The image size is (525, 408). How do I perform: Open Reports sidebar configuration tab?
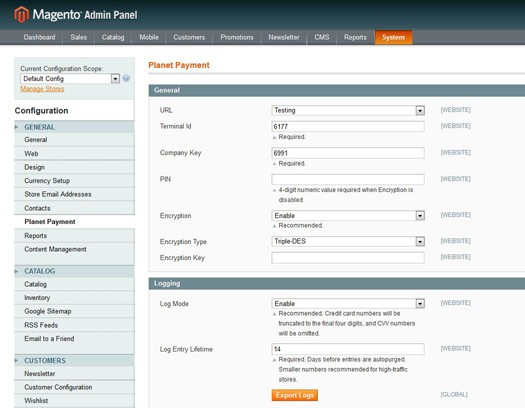click(x=74, y=236)
